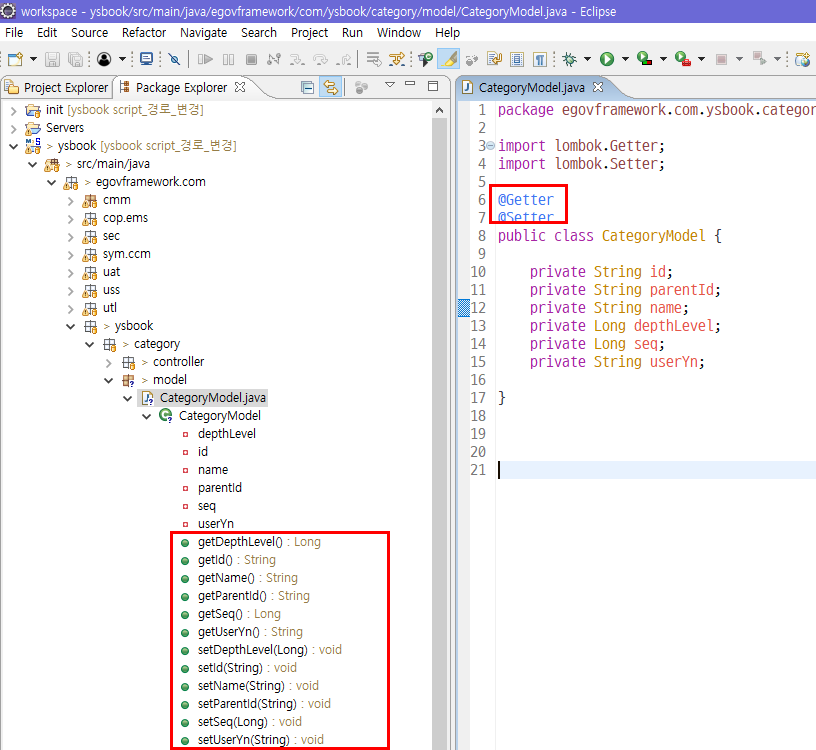This screenshot has height=750, width=816.
Task: Collapse the CategoryModel class node
Action: click(x=147, y=416)
